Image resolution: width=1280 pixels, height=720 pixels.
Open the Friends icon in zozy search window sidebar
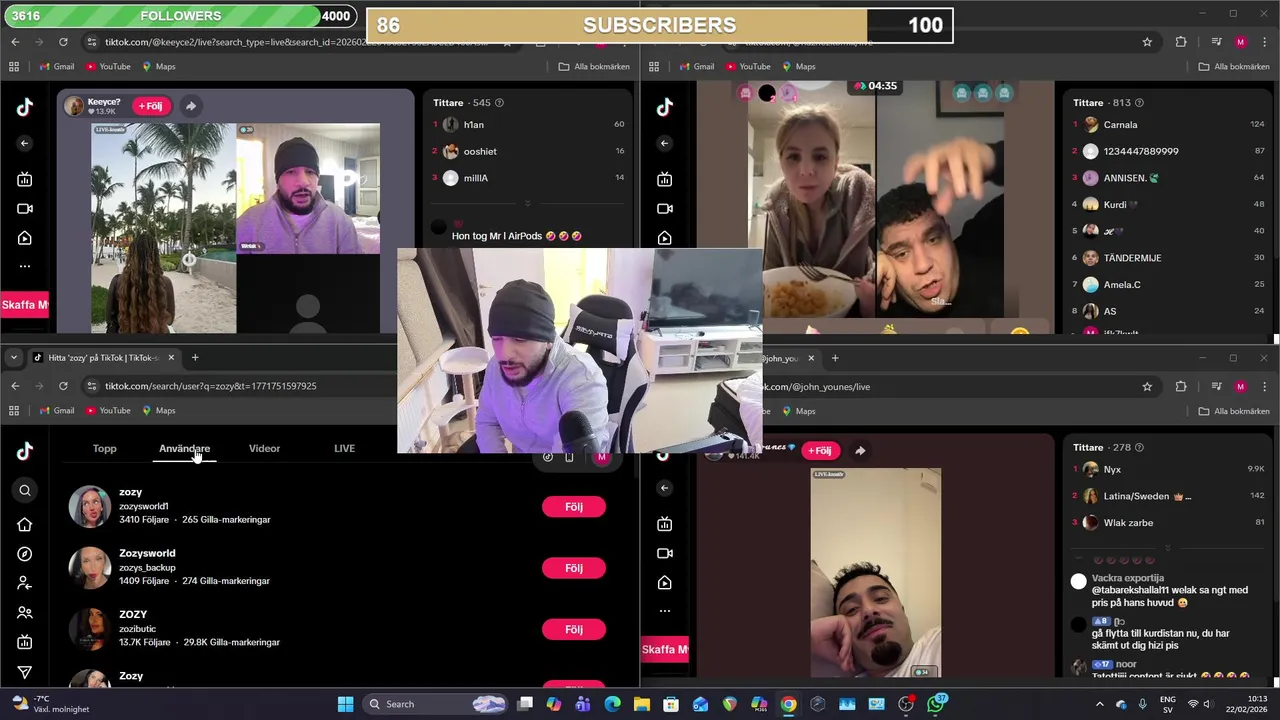coord(25,613)
